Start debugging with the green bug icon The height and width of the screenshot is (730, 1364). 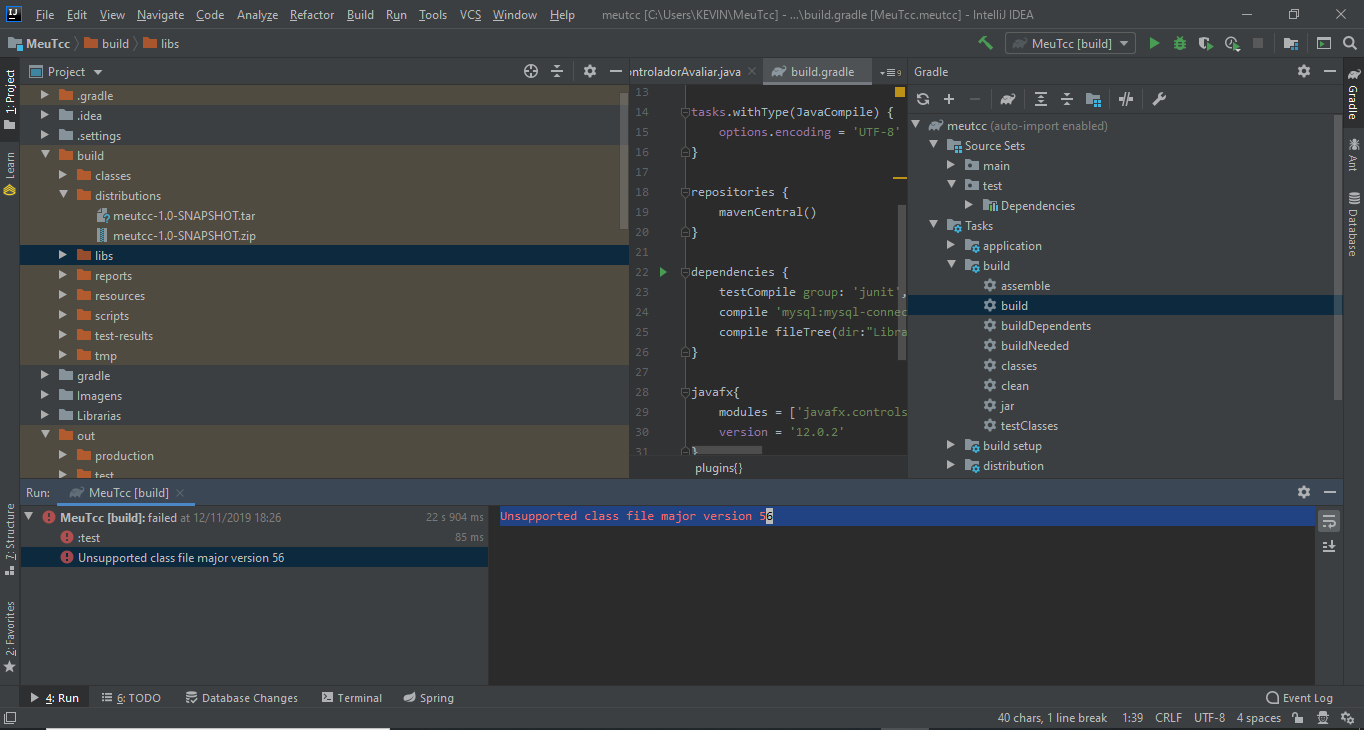[x=1180, y=43]
